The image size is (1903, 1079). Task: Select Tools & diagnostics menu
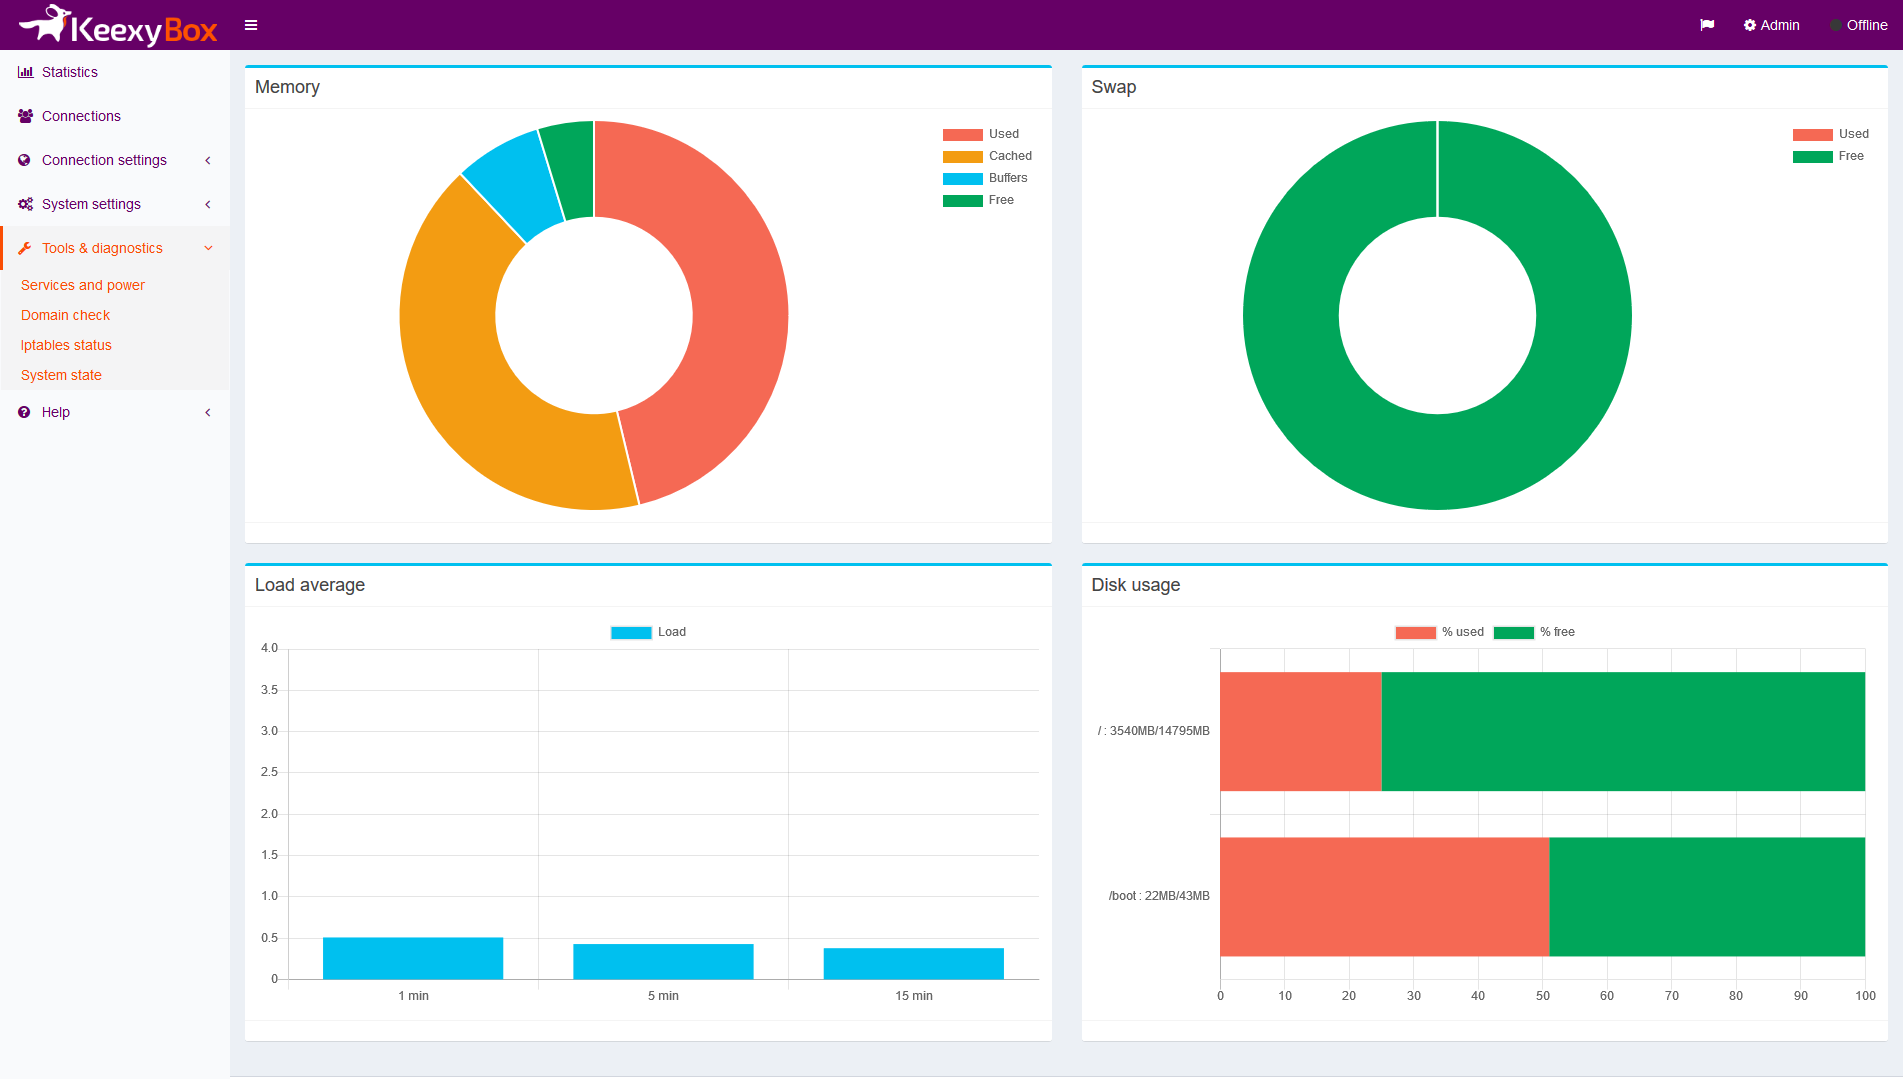coord(115,248)
